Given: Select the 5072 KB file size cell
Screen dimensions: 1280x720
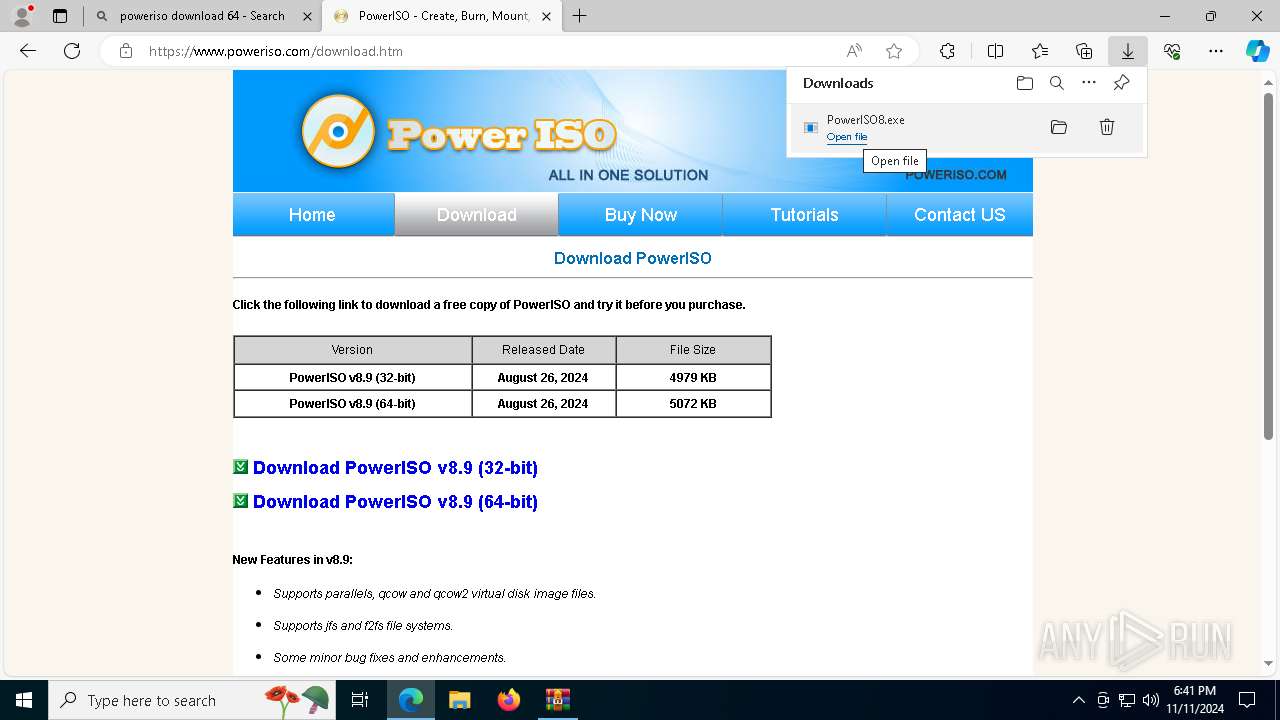Looking at the screenshot, I should [693, 404].
